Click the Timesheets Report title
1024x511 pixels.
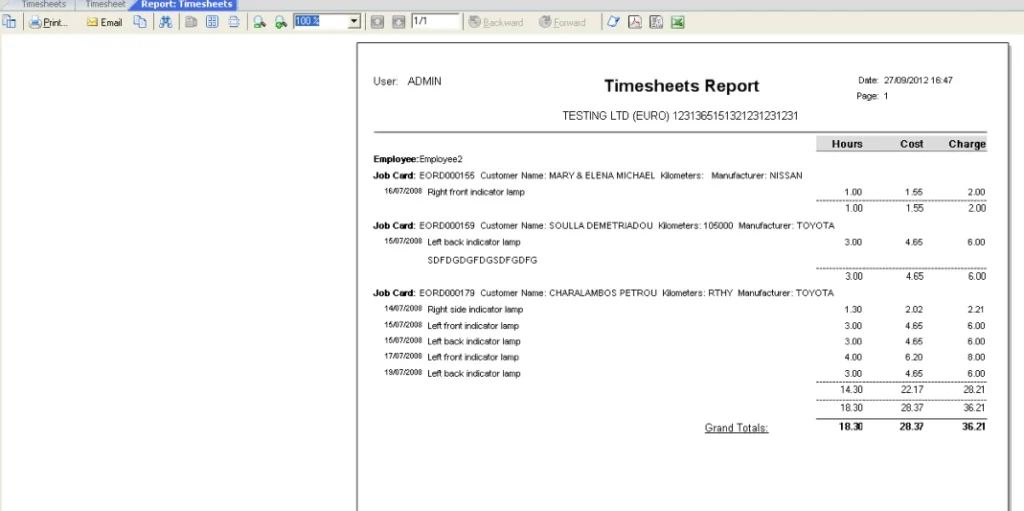click(681, 86)
